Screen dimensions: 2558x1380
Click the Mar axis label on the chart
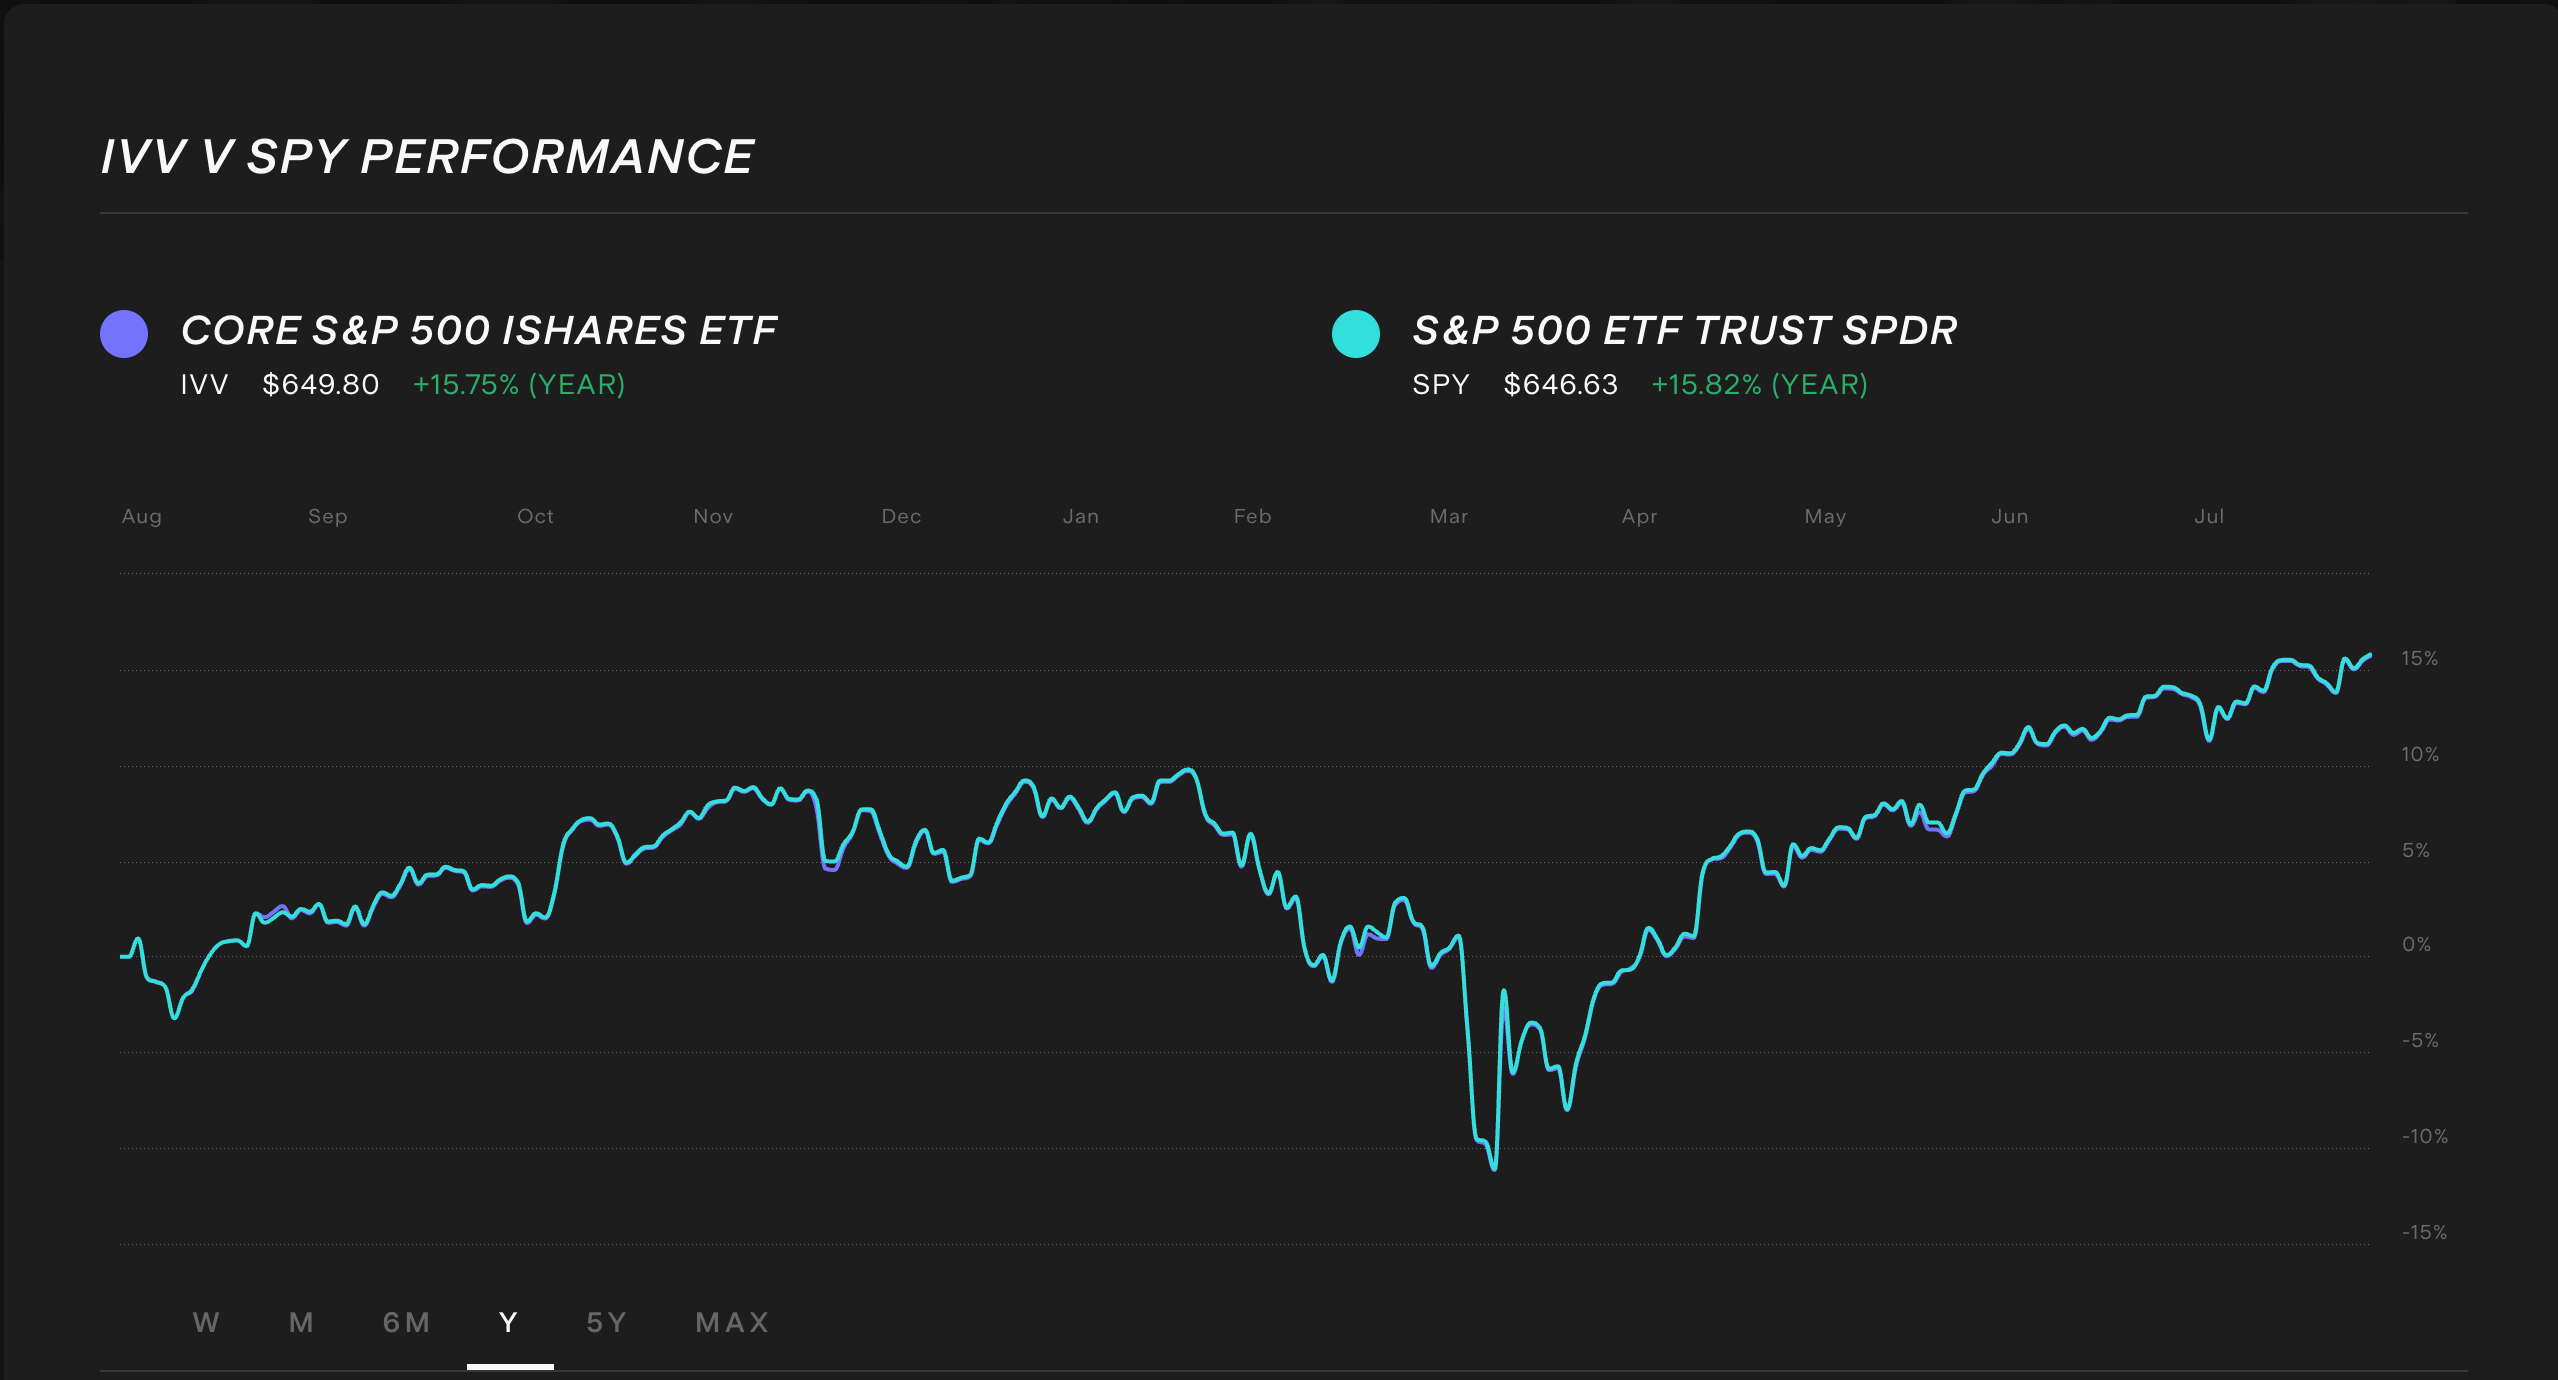coord(1449,516)
